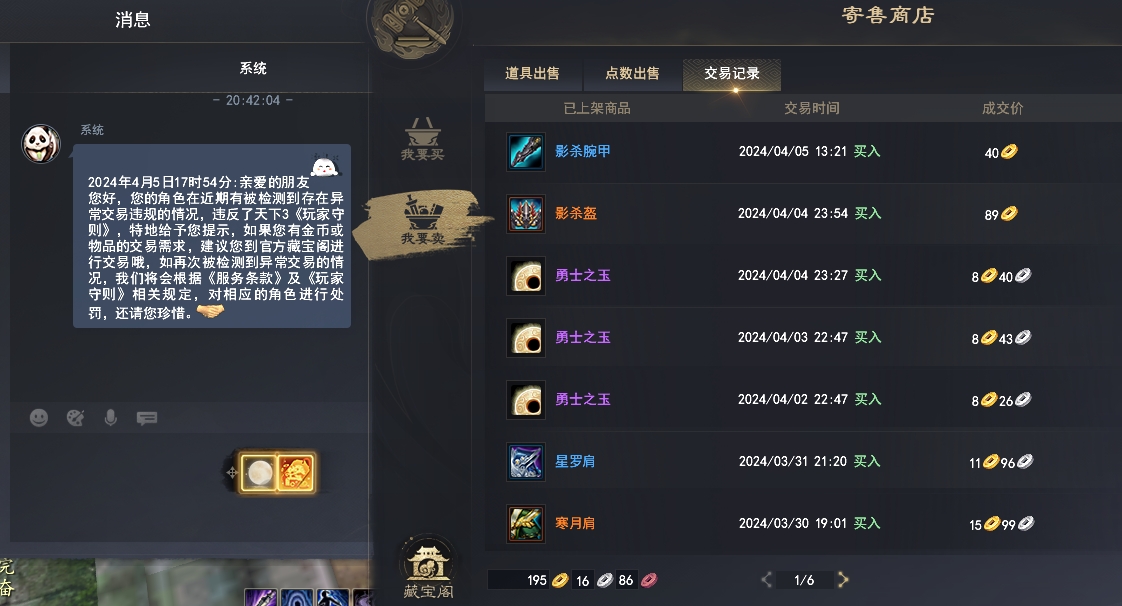Open the emoji smiley picker in chat
Viewport: 1122px width, 606px height.
[x=39, y=418]
